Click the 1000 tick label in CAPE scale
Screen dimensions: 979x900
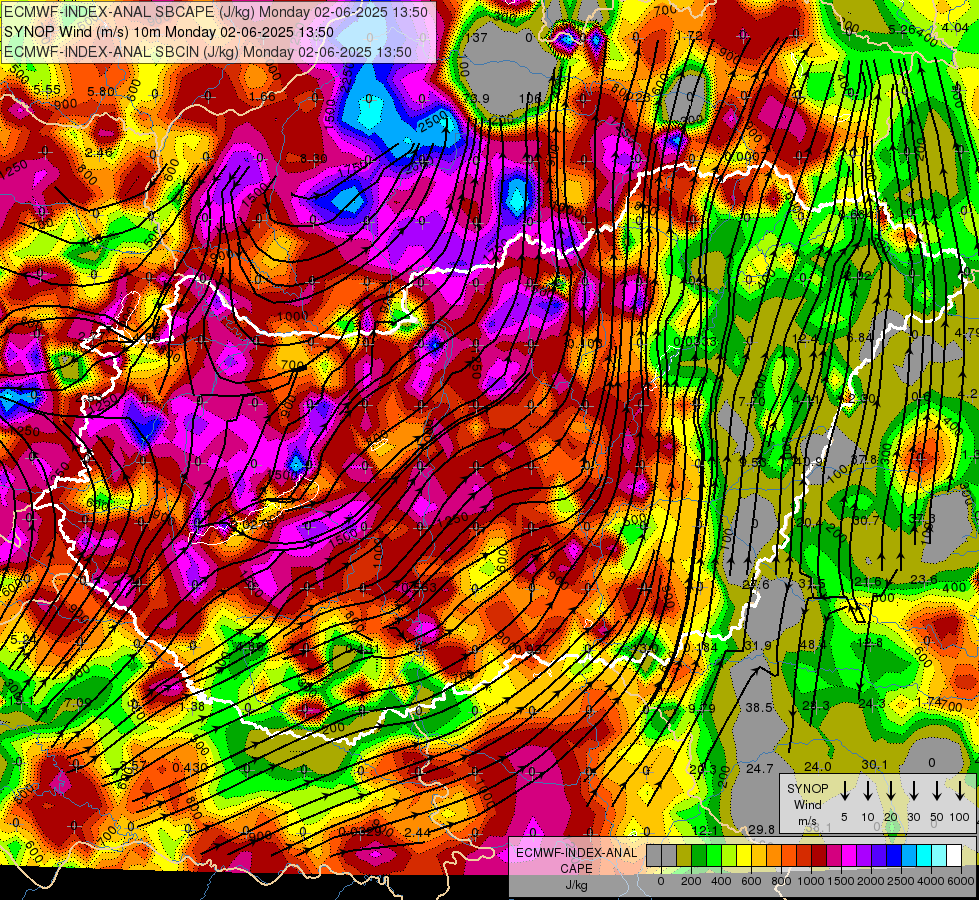pos(811,881)
